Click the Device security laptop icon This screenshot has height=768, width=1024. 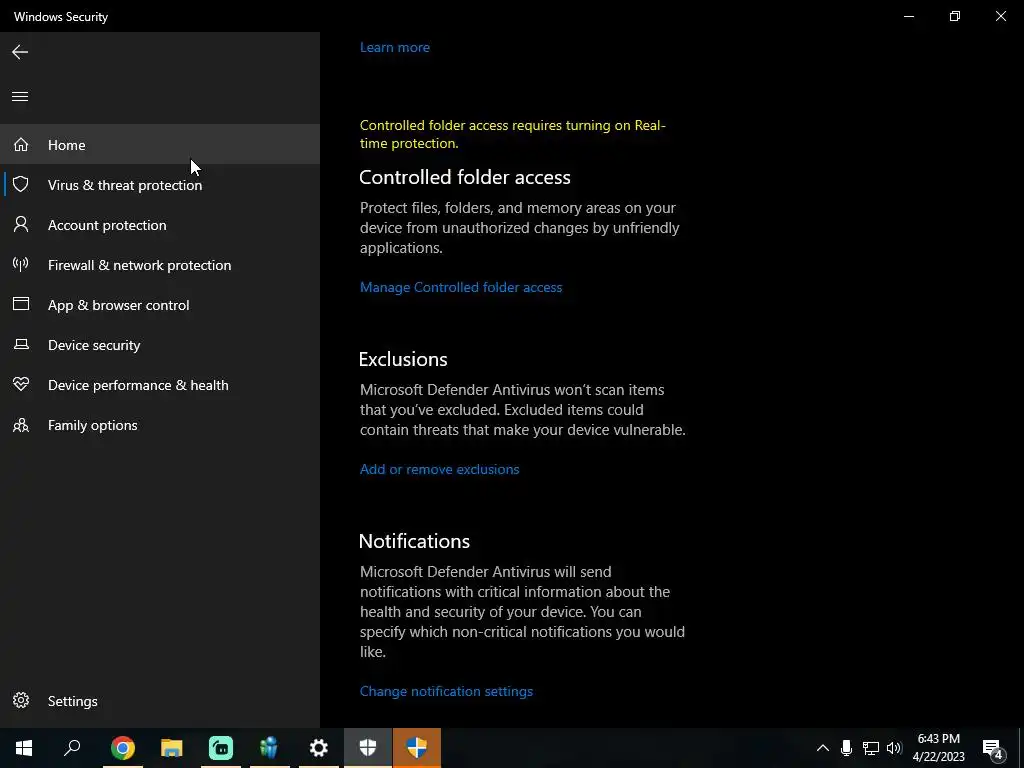pos(21,344)
